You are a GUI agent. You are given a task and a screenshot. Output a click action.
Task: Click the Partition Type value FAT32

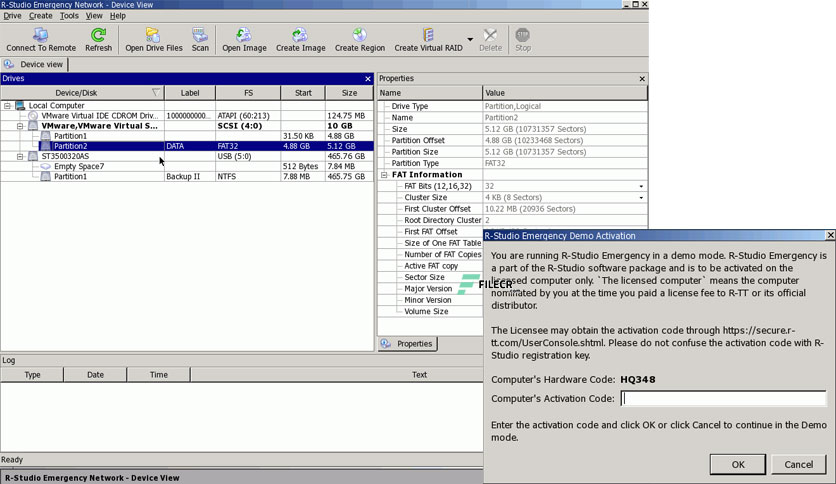pos(495,163)
